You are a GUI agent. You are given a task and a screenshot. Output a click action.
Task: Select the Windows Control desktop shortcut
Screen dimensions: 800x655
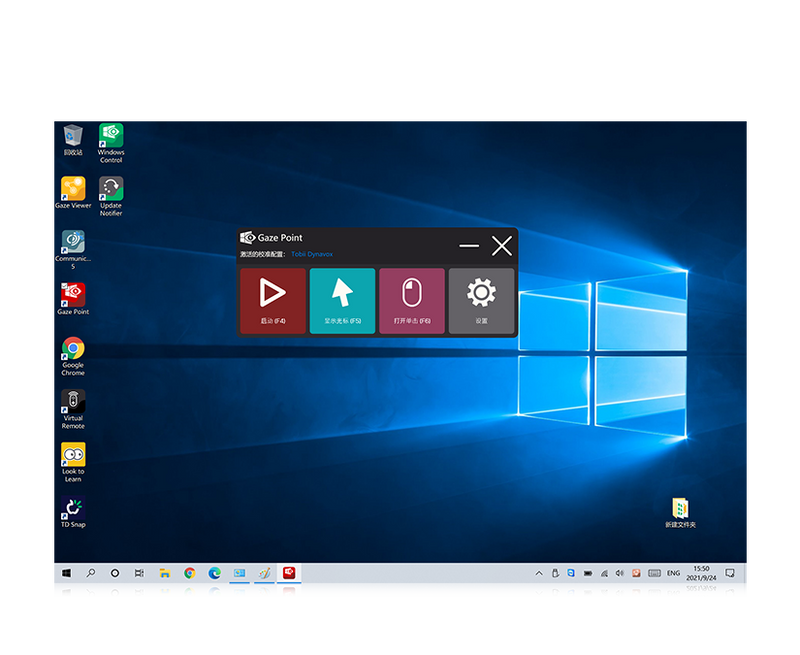click(111, 143)
